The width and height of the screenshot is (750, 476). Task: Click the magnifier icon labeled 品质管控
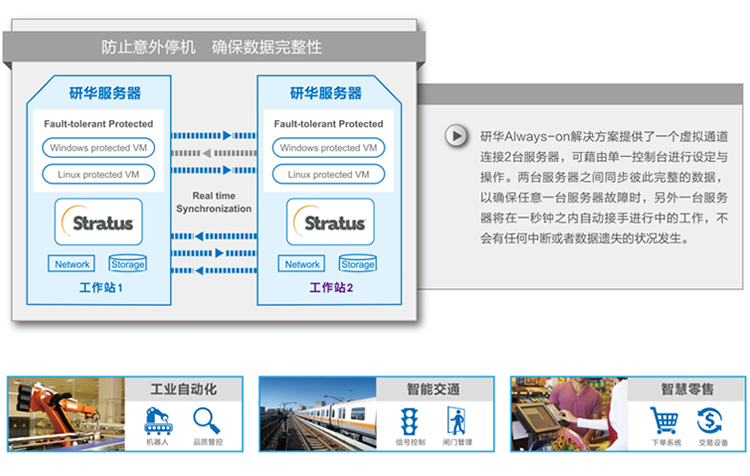[207, 421]
